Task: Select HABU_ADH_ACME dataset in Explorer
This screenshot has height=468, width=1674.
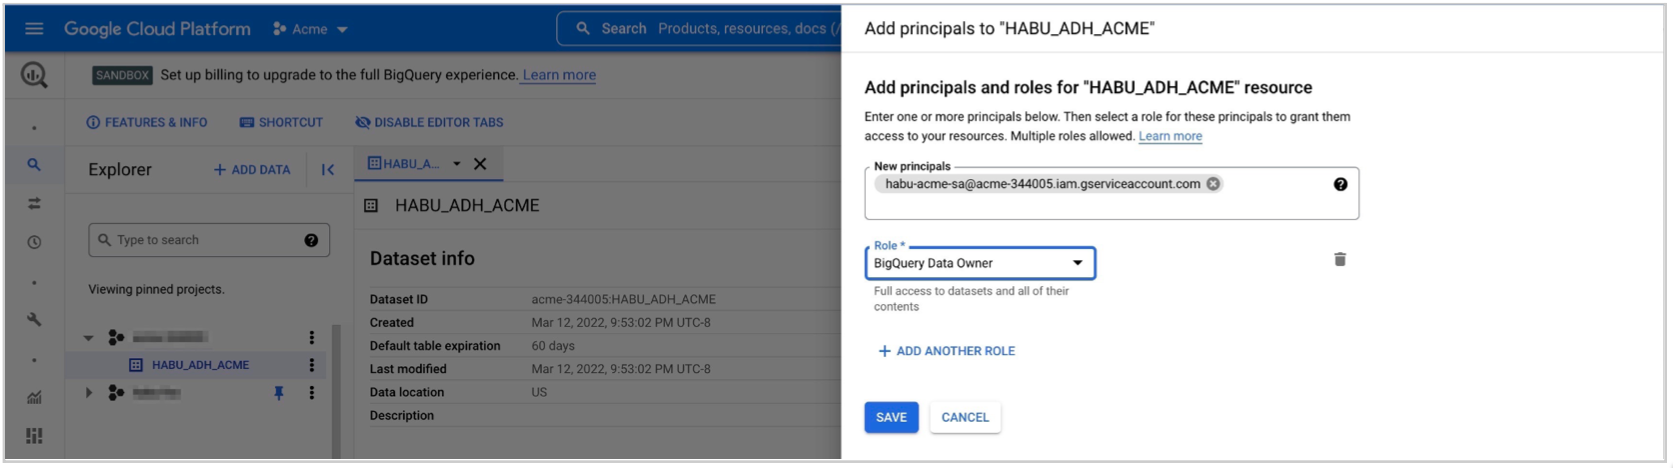Action: click(x=200, y=365)
